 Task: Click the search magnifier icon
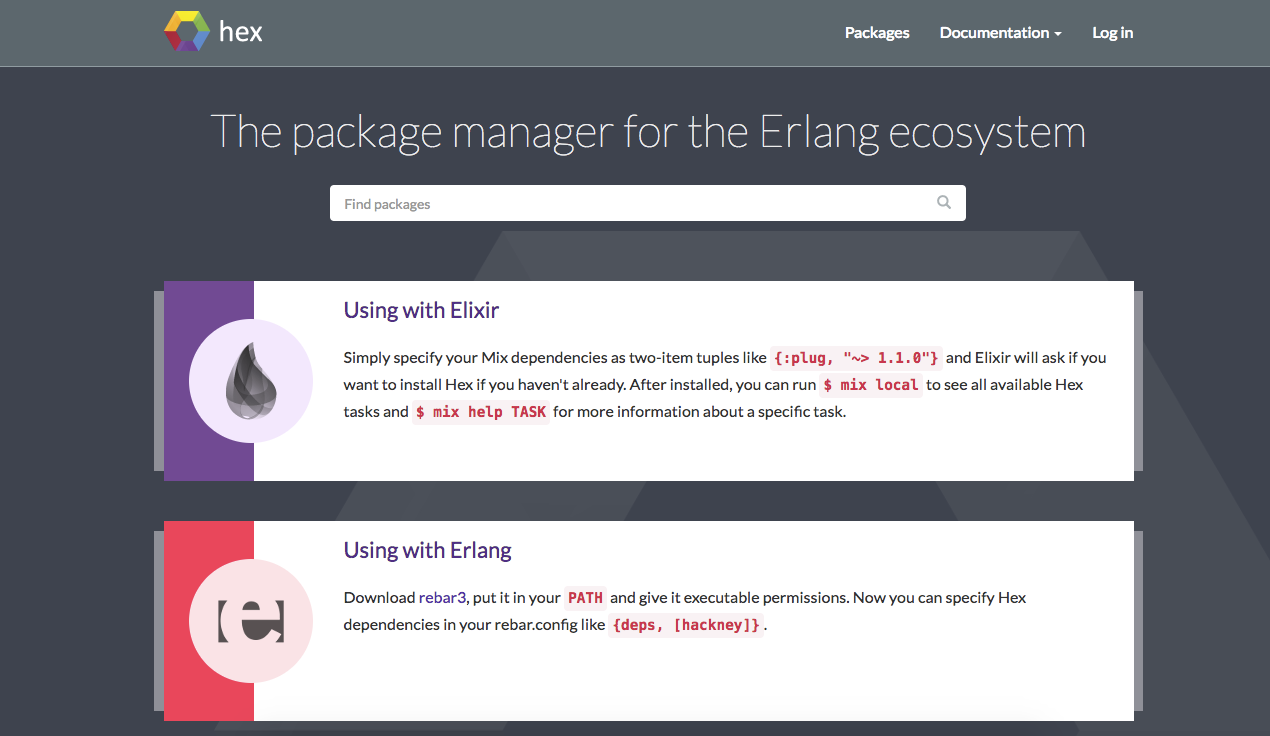pos(943,202)
